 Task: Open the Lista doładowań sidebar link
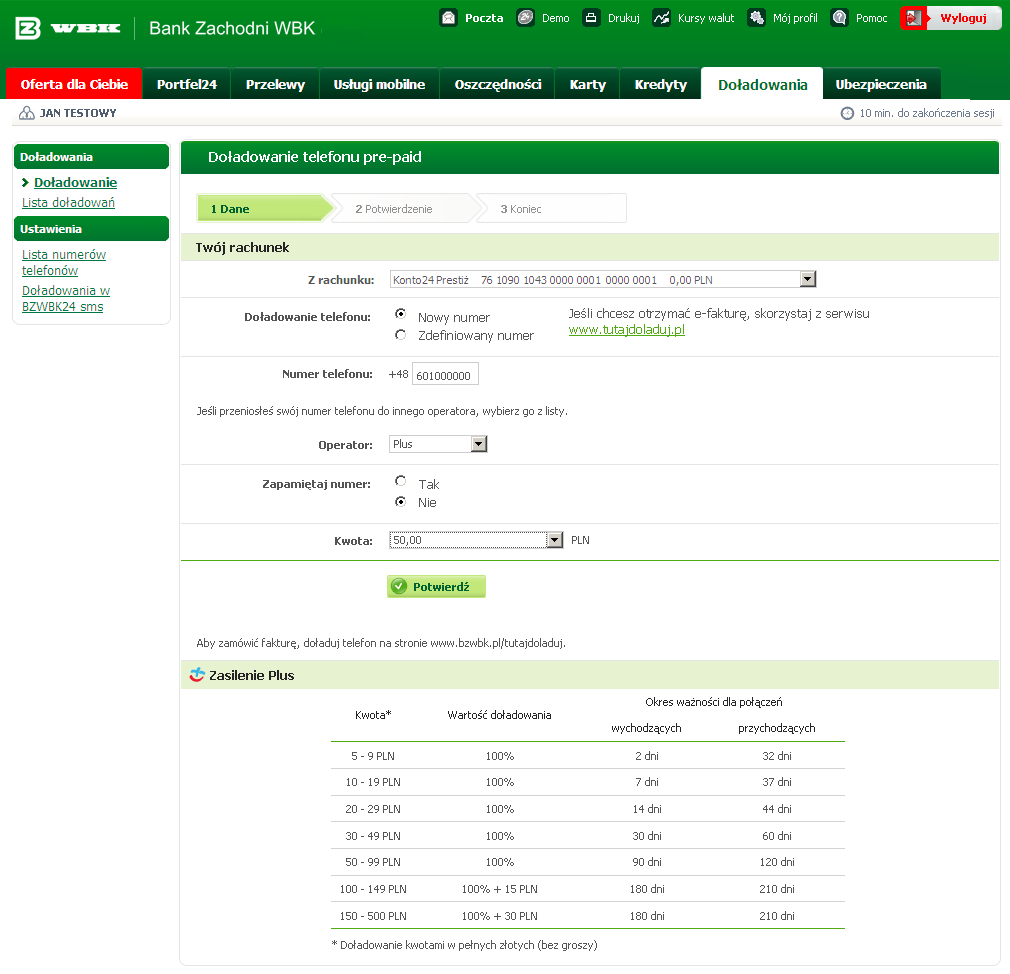(68, 203)
